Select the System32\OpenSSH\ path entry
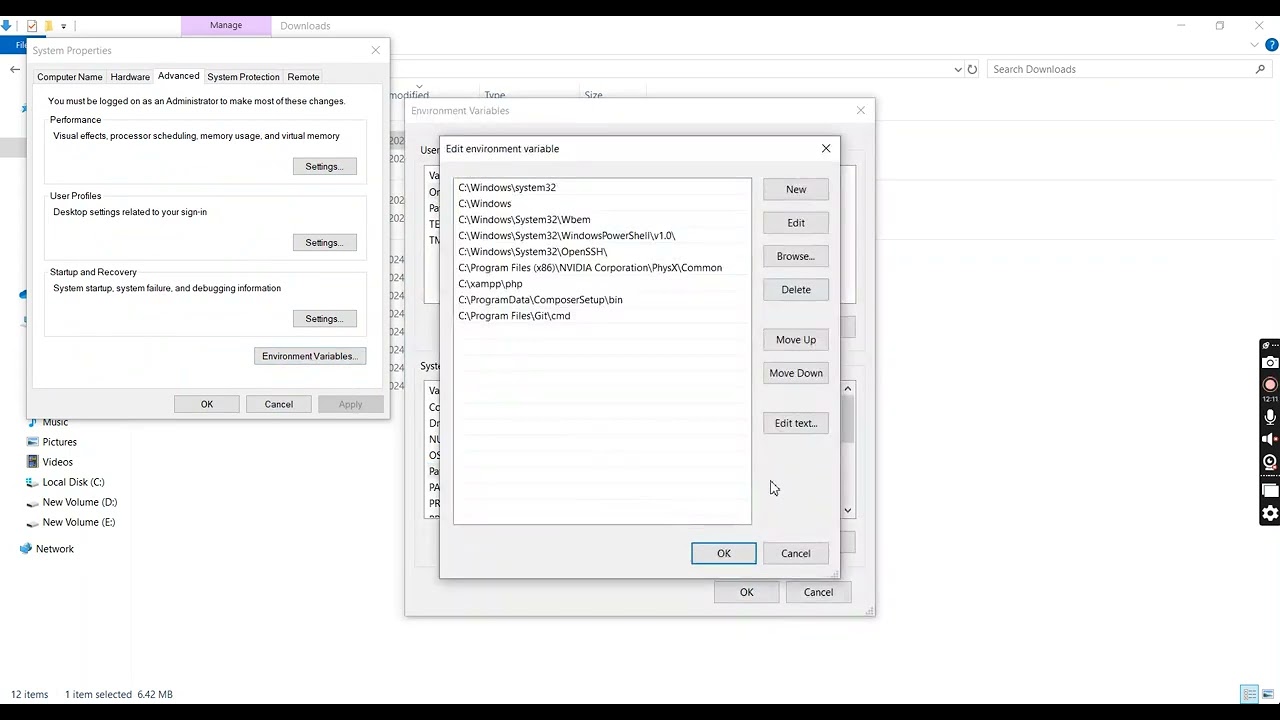Screen dimensions: 1280x720 point(602,252)
